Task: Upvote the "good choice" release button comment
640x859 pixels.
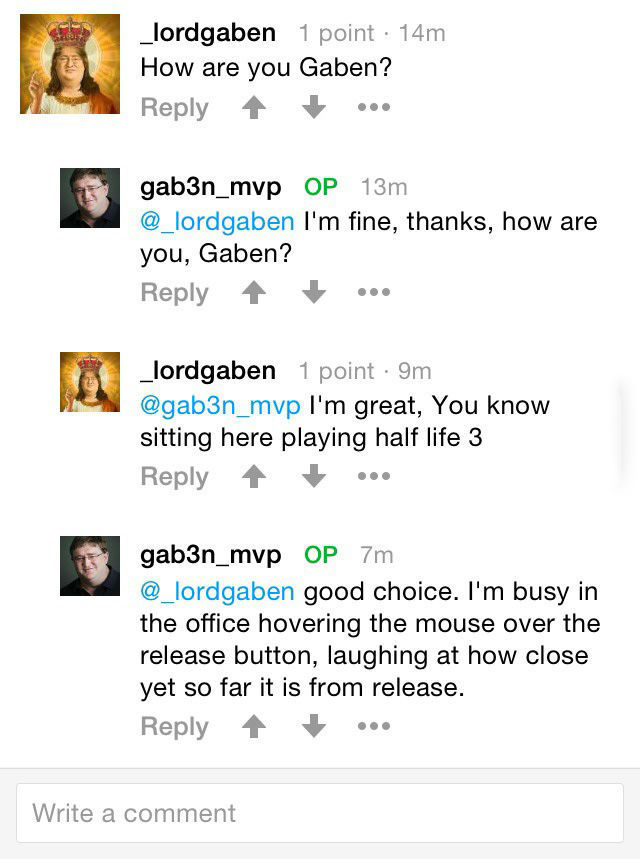Action: (x=254, y=726)
